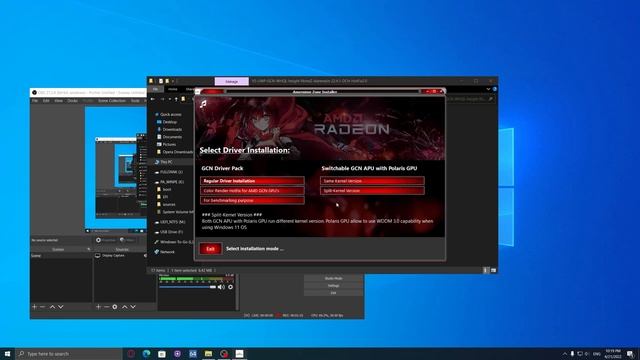Add a scene in OBS Scenes panel
Viewport: 640px width, 360px height.
(x=34, y=307)
